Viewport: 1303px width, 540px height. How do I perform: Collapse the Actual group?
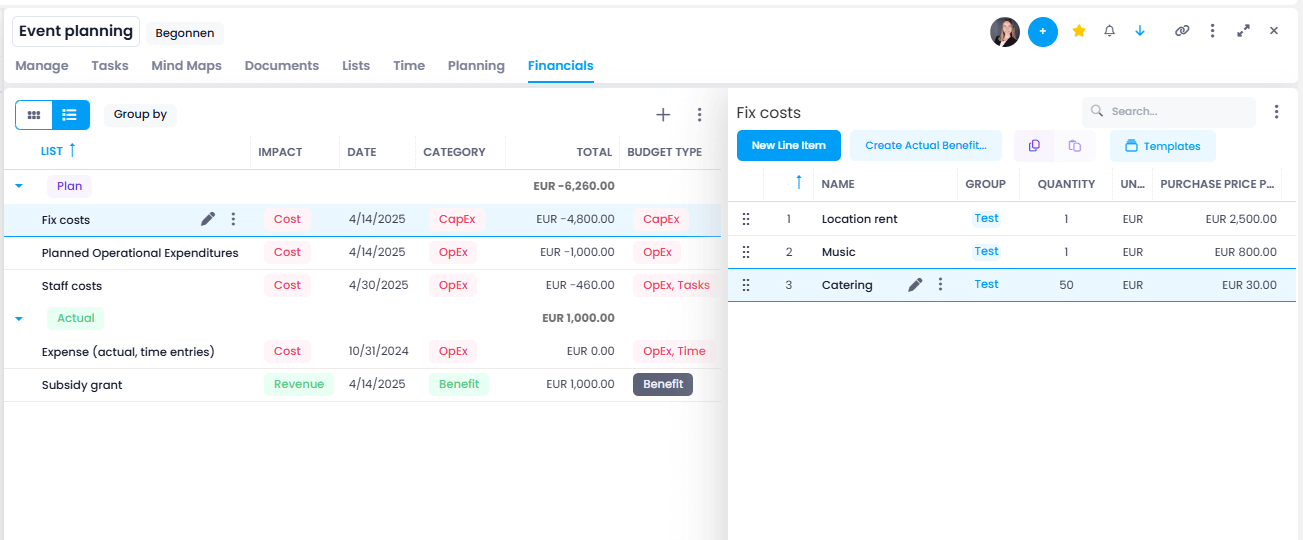[x=19, y=319]
